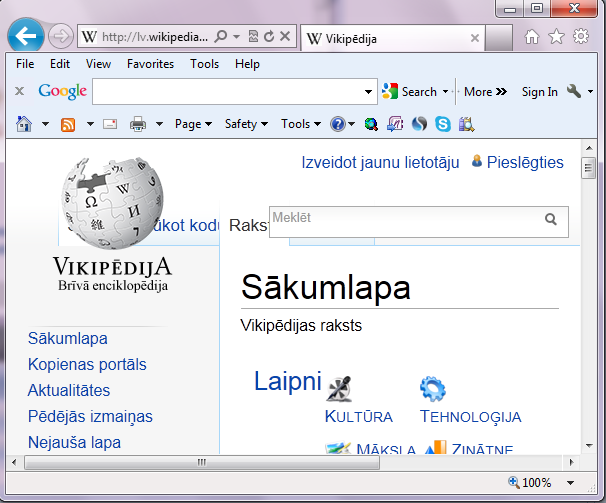Open Favorites star icon
This screenshot has width=606, height=503.
tap(556, 36)
